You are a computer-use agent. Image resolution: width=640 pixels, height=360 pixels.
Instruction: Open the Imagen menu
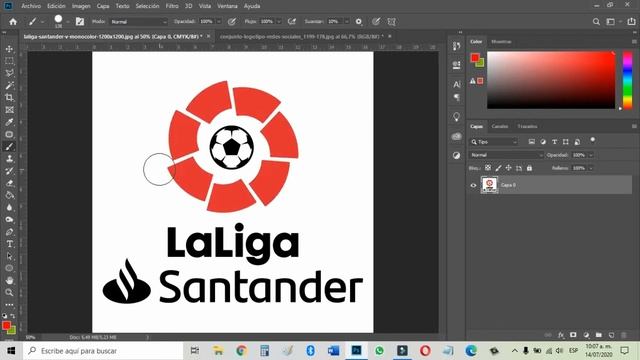point(81,6)
